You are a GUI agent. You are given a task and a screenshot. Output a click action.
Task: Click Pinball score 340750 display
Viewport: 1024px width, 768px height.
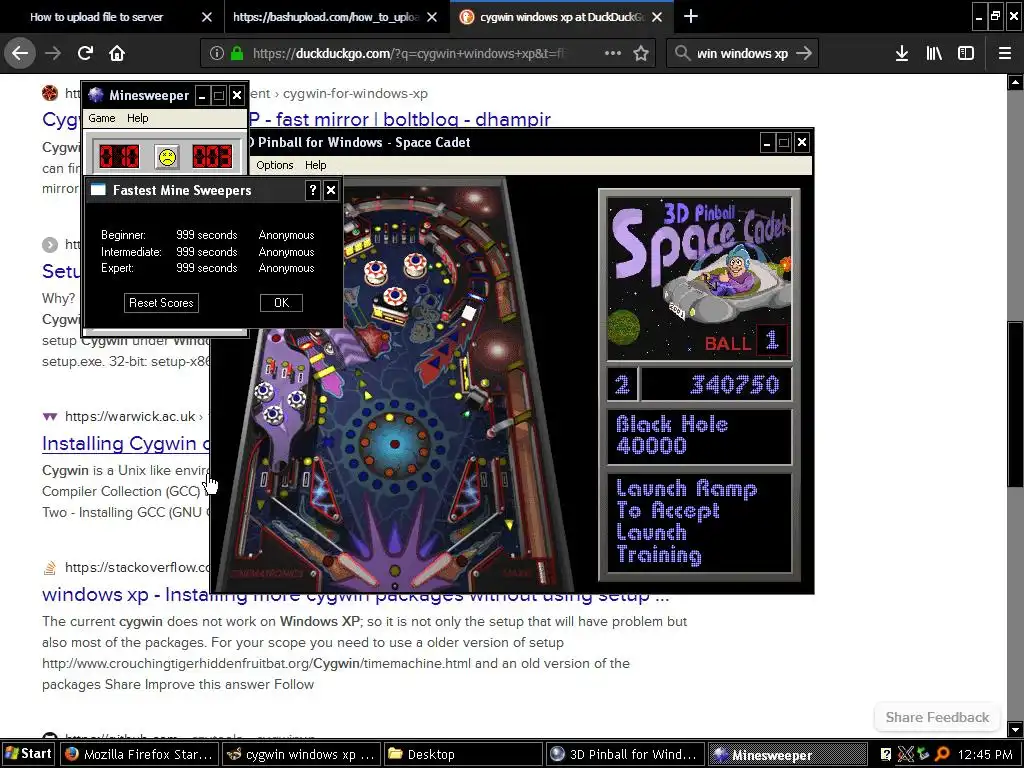(x=716, y=385)
